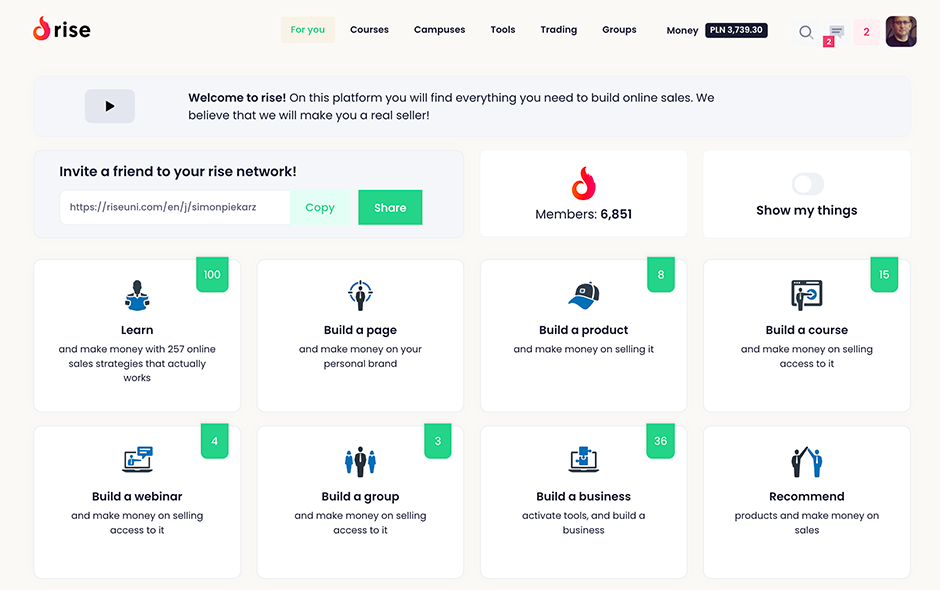Click the Build a group people icon
940x590 pixels.
coord(360,461)
